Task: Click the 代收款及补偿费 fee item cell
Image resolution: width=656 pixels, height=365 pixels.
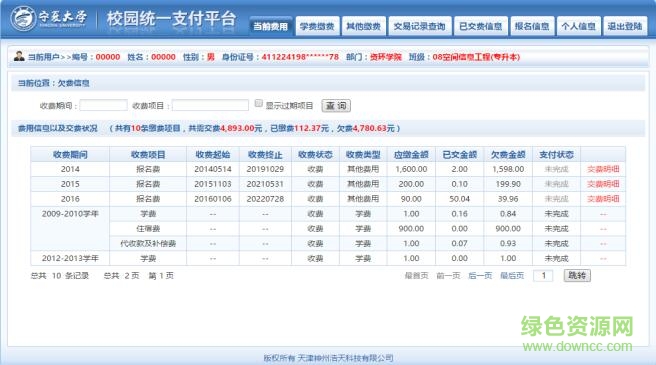Action: (148, 244)
